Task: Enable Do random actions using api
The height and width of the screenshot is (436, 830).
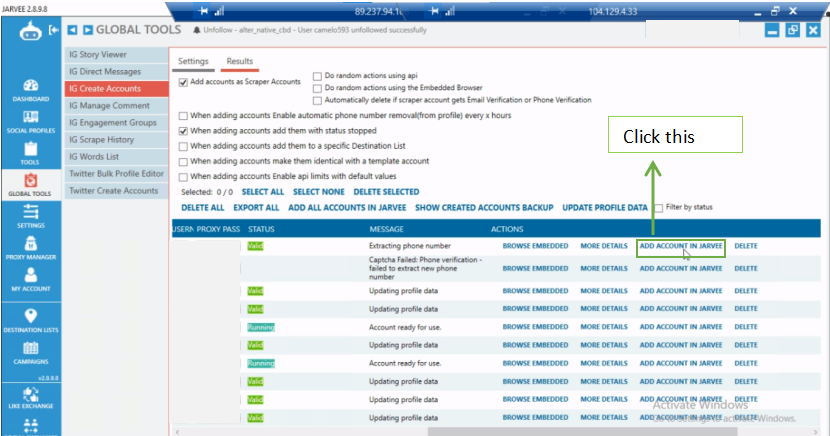Action: pos(318,76)
